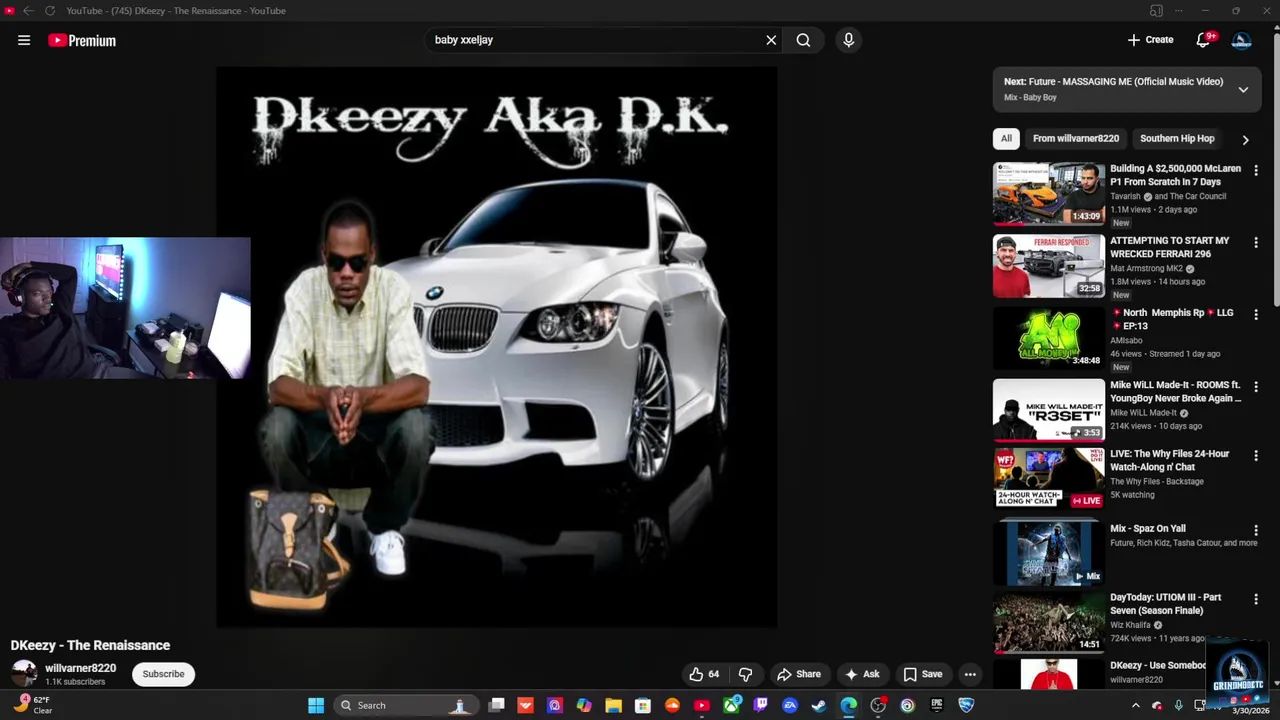Open File Explorer from taskbar

(613, 706)
